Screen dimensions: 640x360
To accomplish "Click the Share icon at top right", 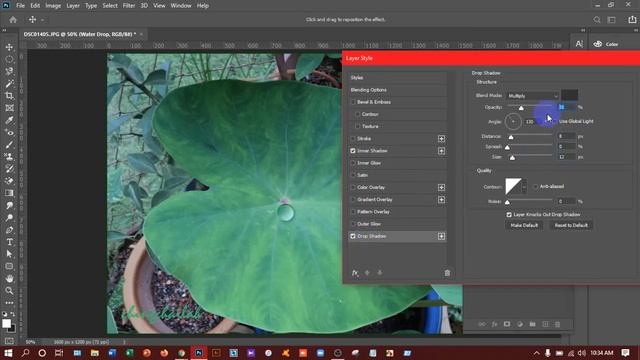I will tap(632, 20).
